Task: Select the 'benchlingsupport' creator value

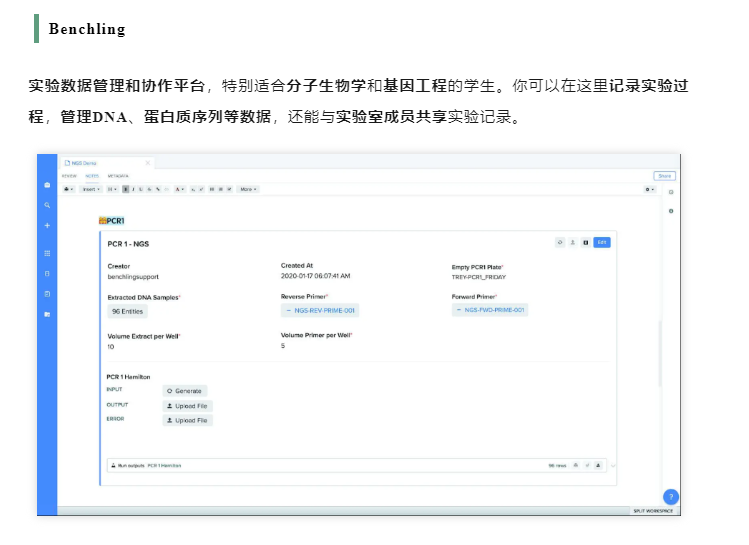Action: 133,277
